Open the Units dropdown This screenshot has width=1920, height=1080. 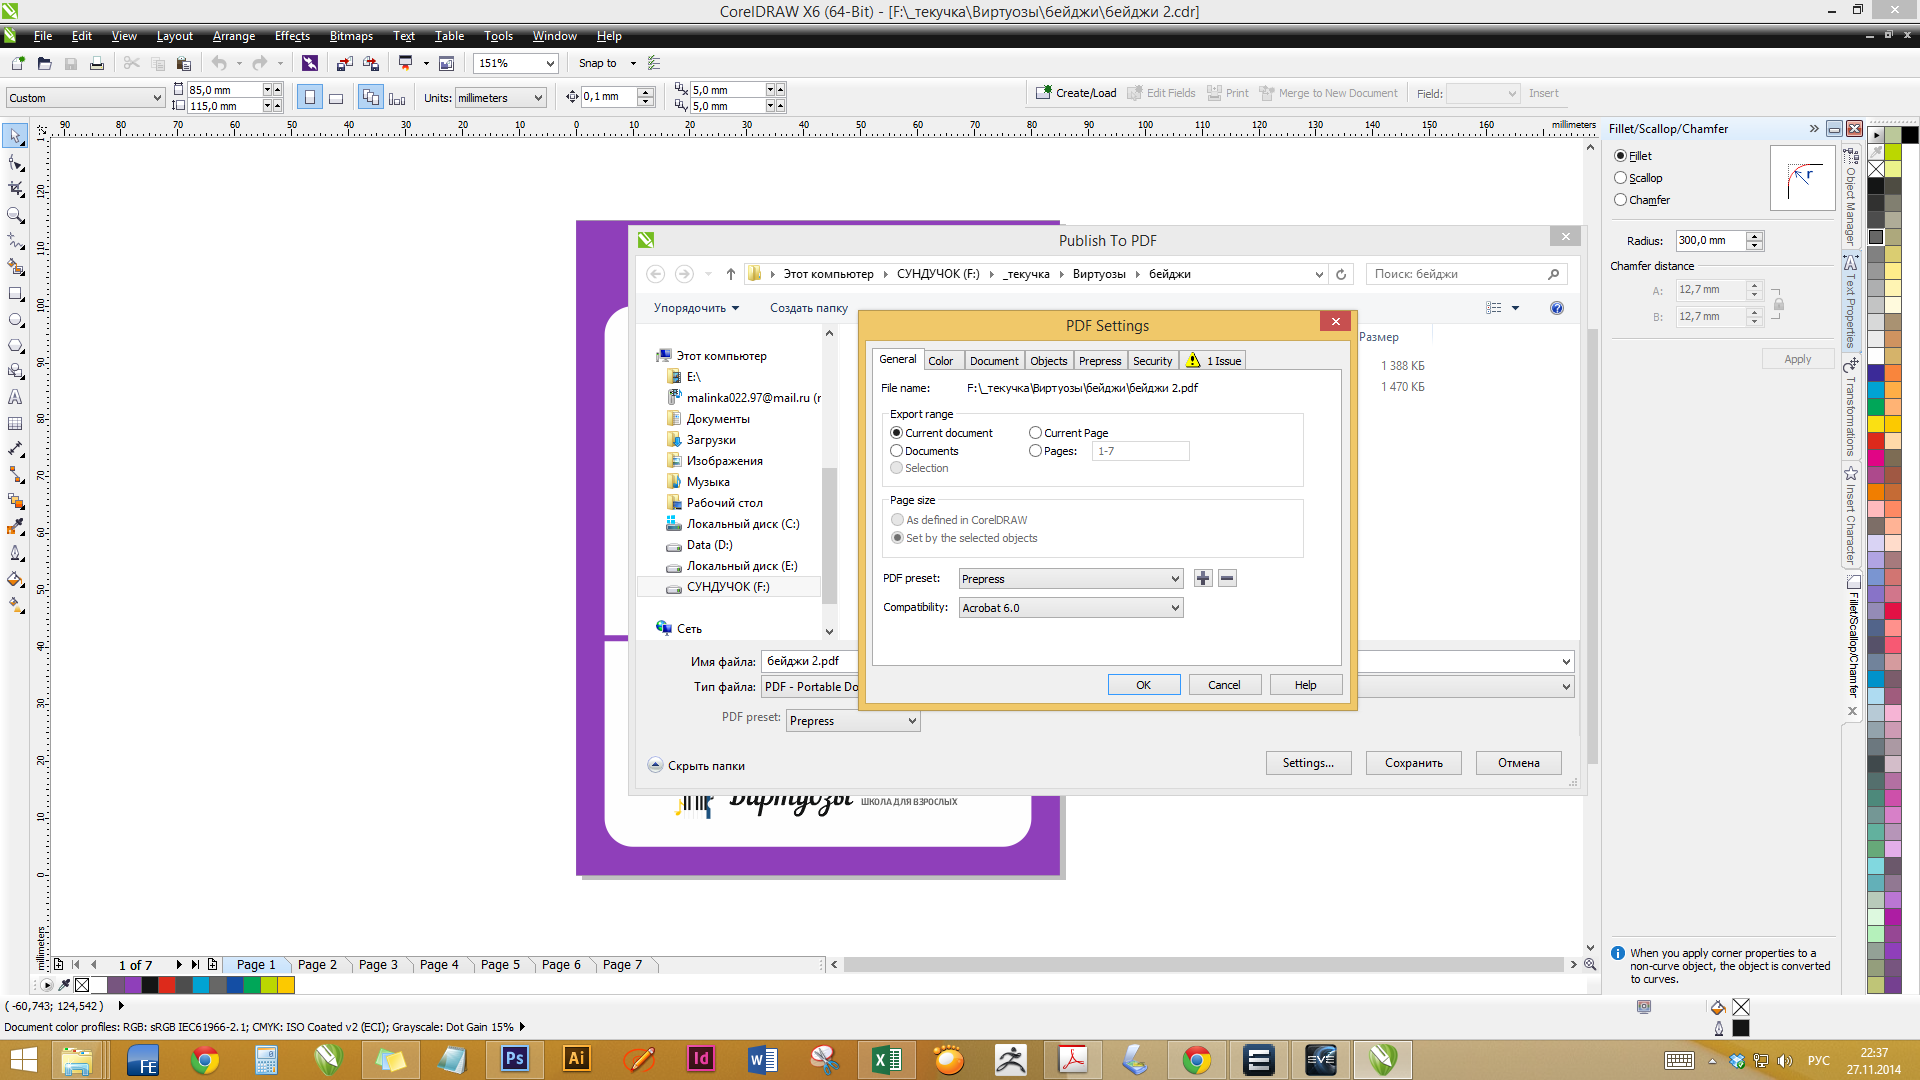(500, 98)
